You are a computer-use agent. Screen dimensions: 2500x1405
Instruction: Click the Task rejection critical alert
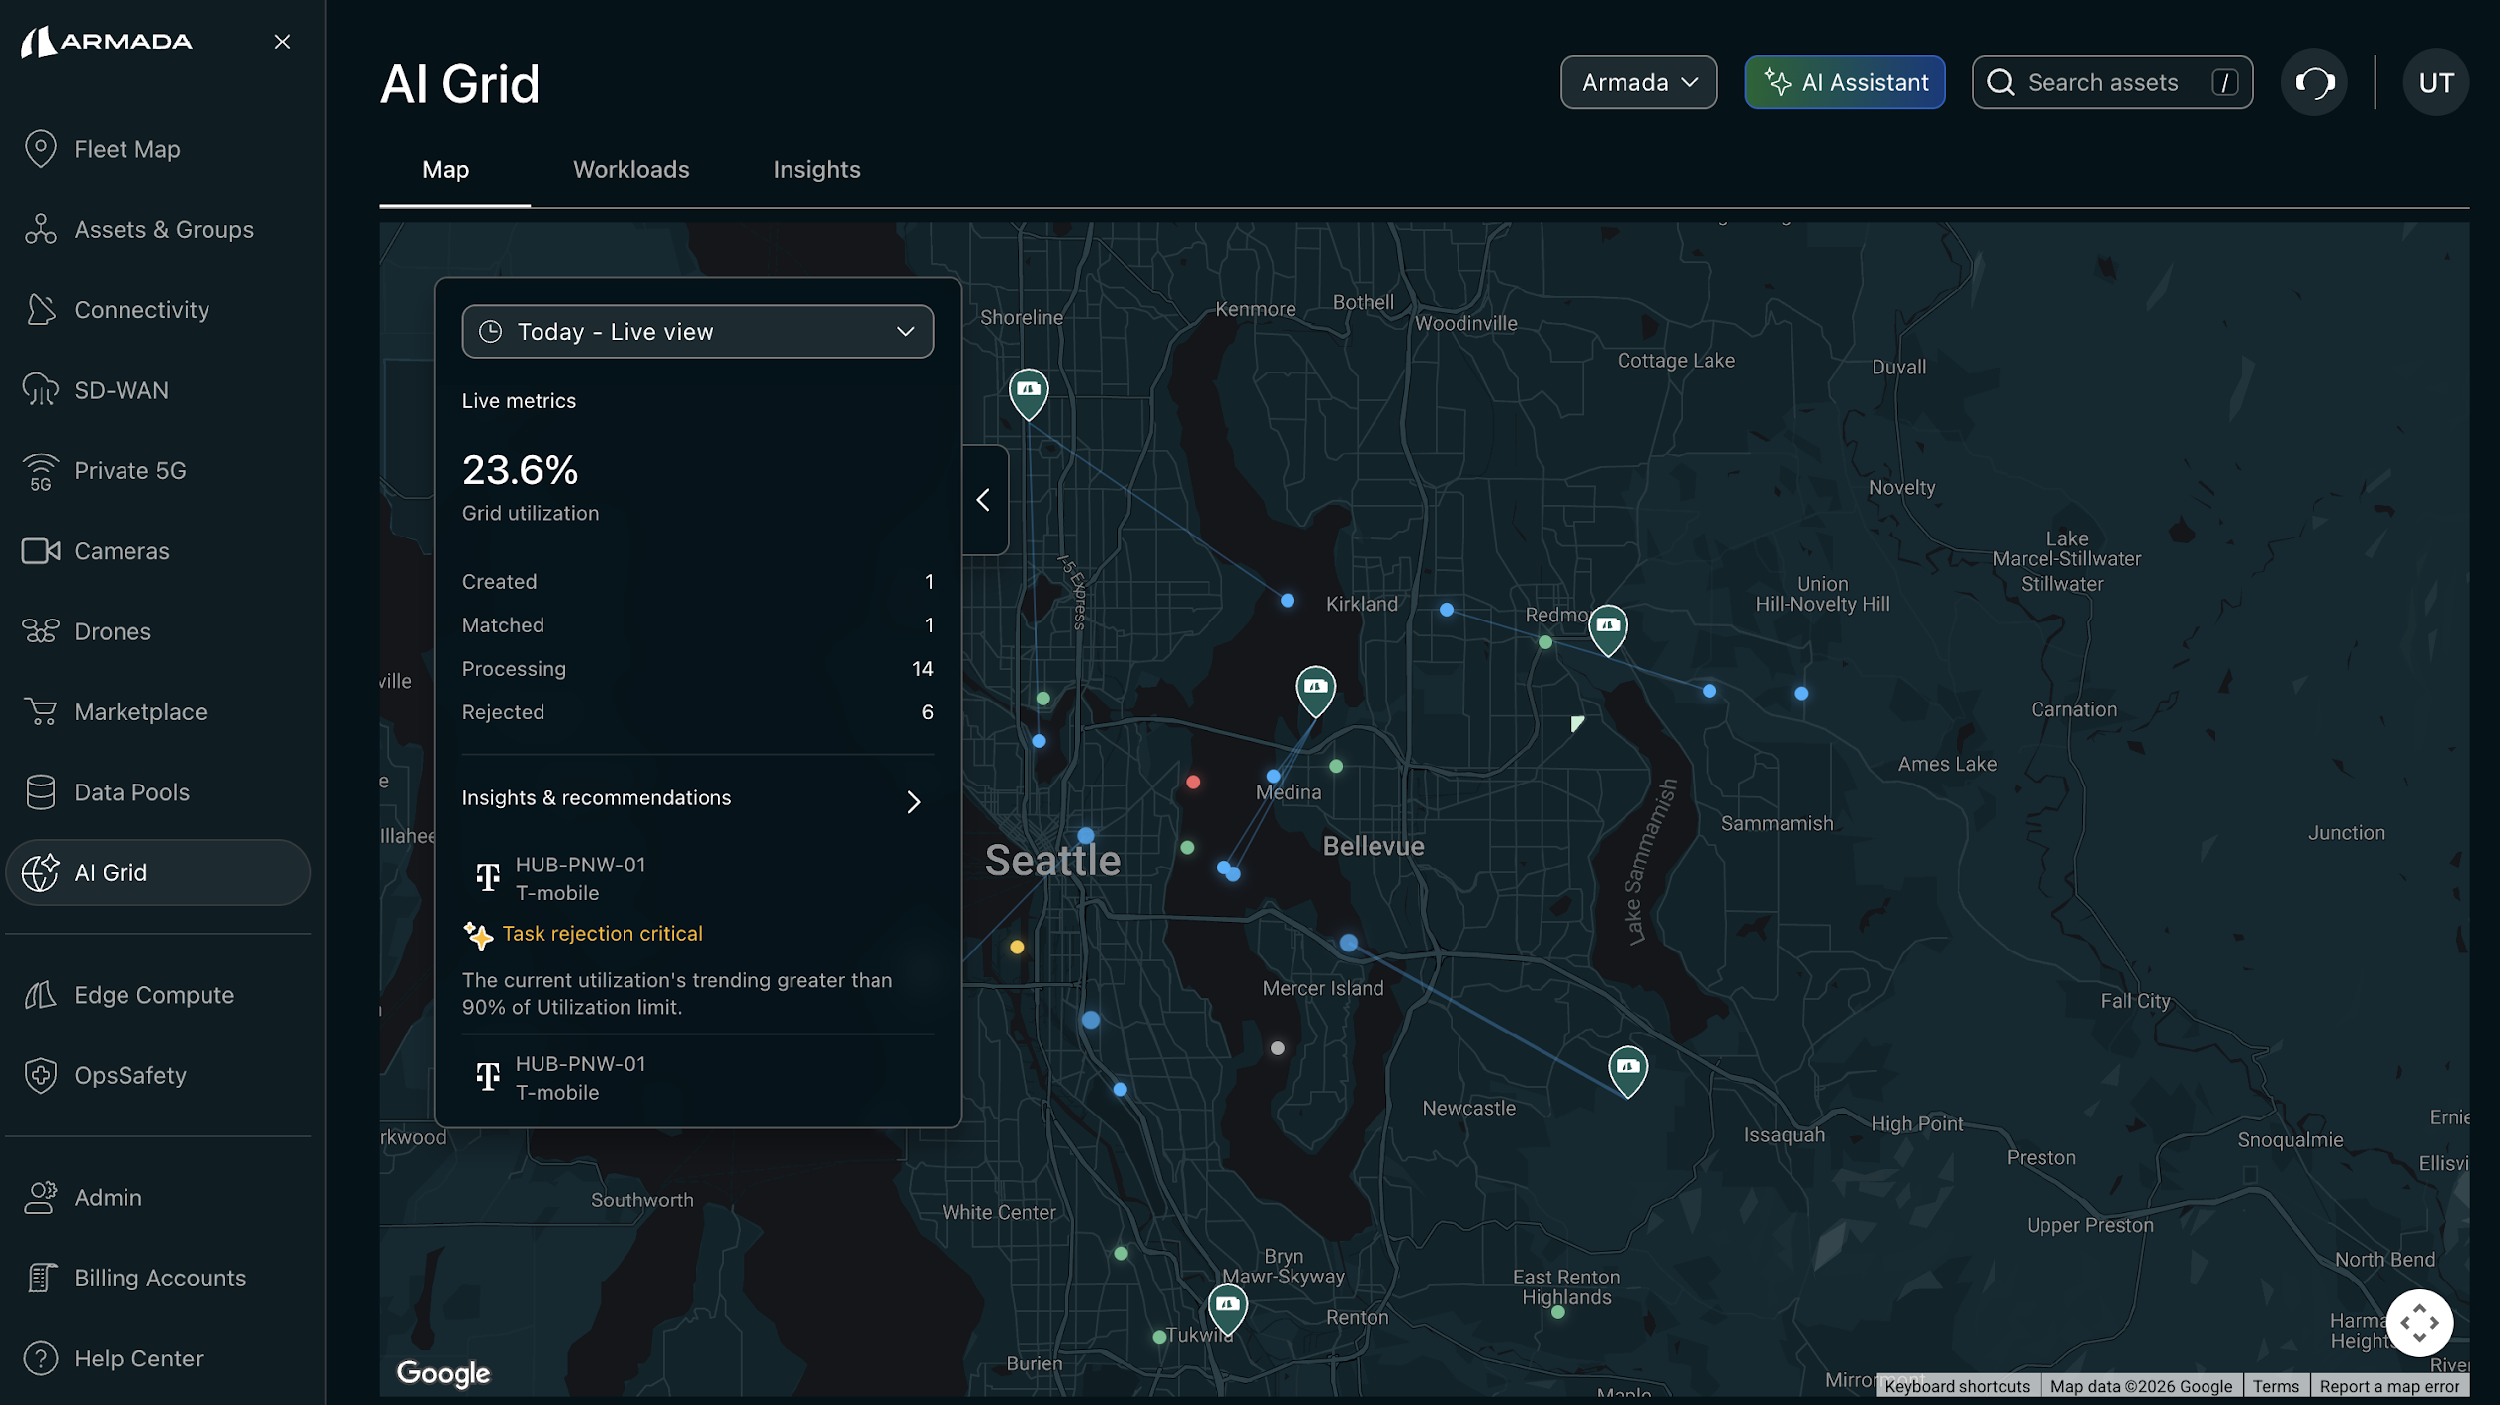coord(602,933)
